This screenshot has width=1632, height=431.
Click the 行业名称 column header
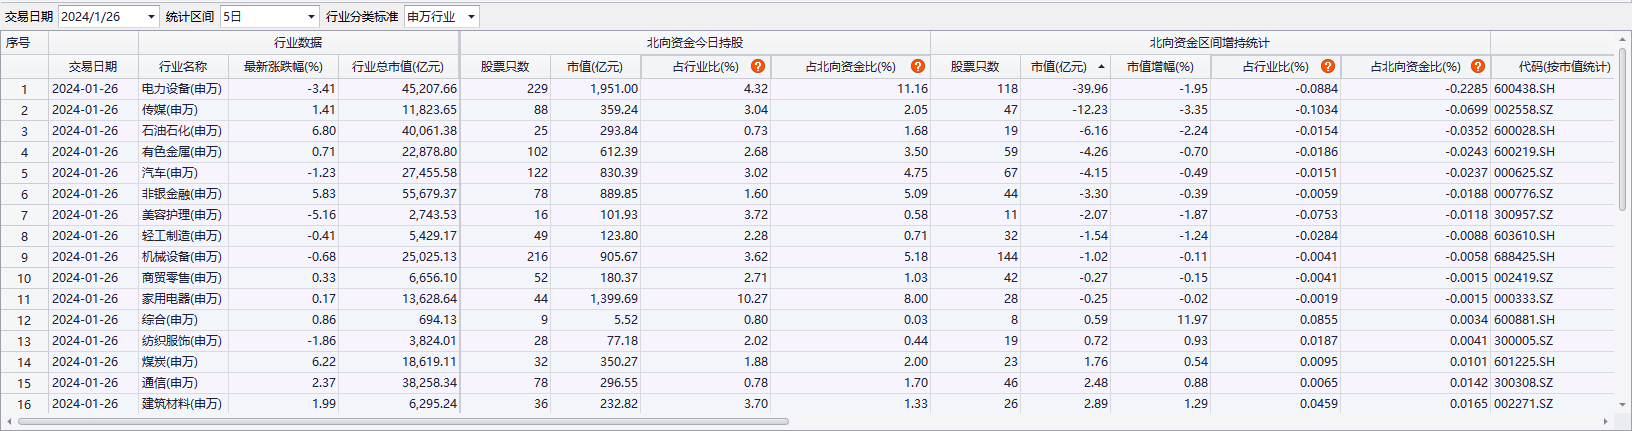pyautogui.click(x=183, y=67)
